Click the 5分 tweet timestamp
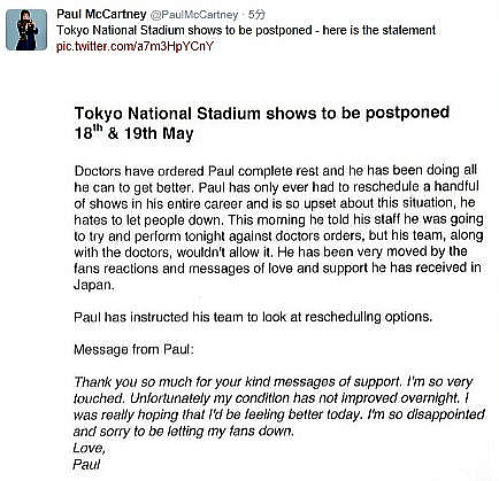 [x=257, y=15]
